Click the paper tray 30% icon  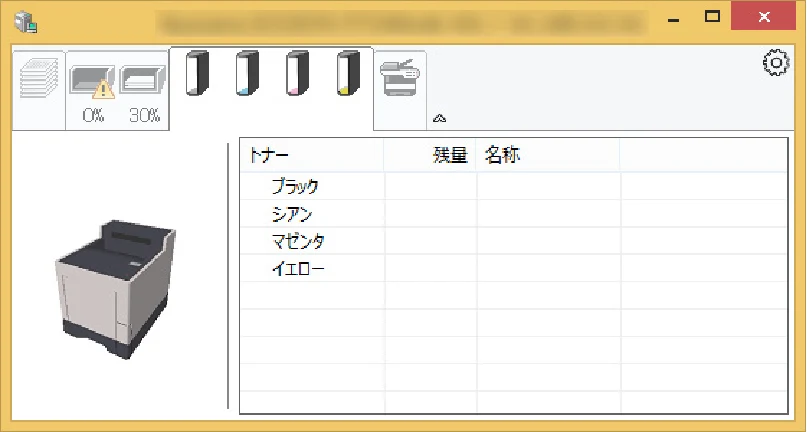143,80
